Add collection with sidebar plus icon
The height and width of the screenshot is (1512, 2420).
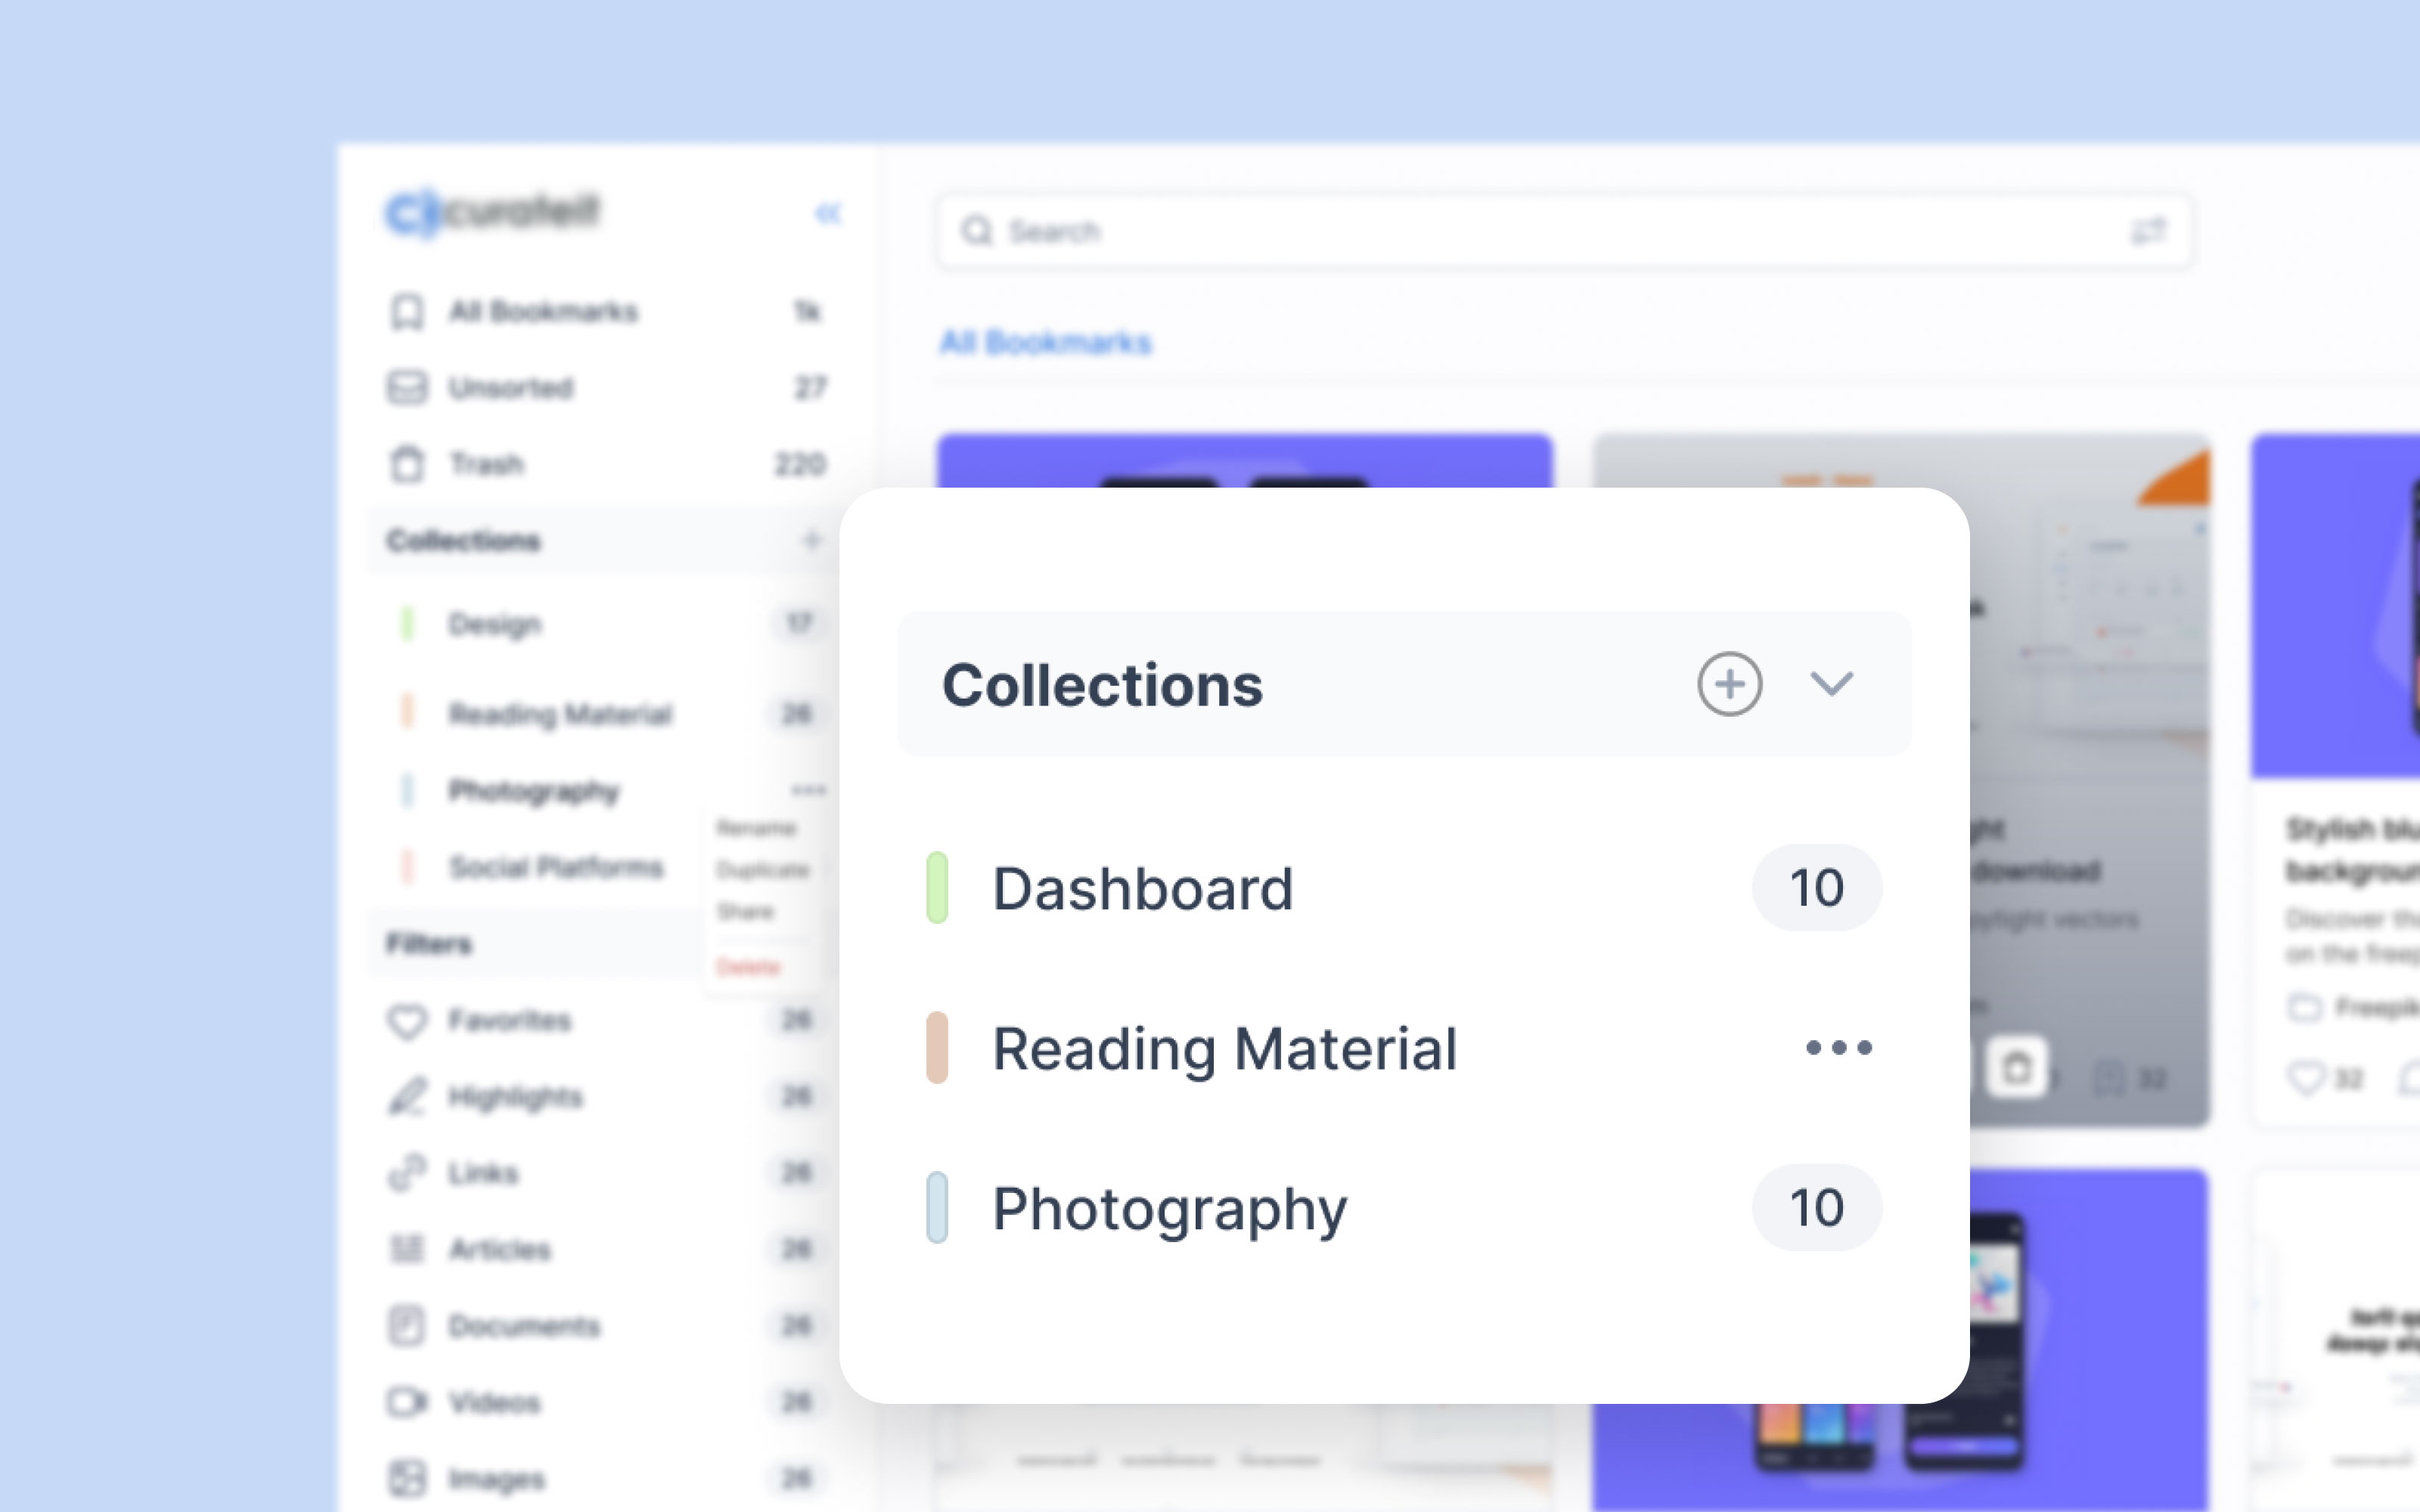(x=811, y=541)
